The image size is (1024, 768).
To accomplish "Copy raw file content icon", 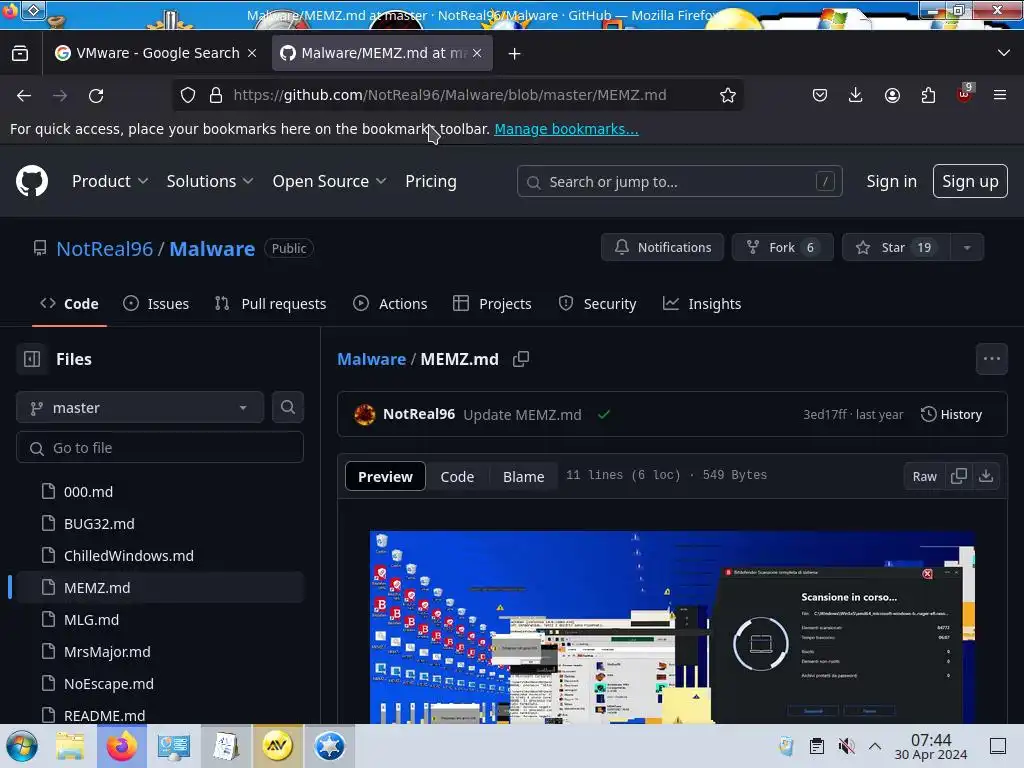I will [x=959, y=476].
